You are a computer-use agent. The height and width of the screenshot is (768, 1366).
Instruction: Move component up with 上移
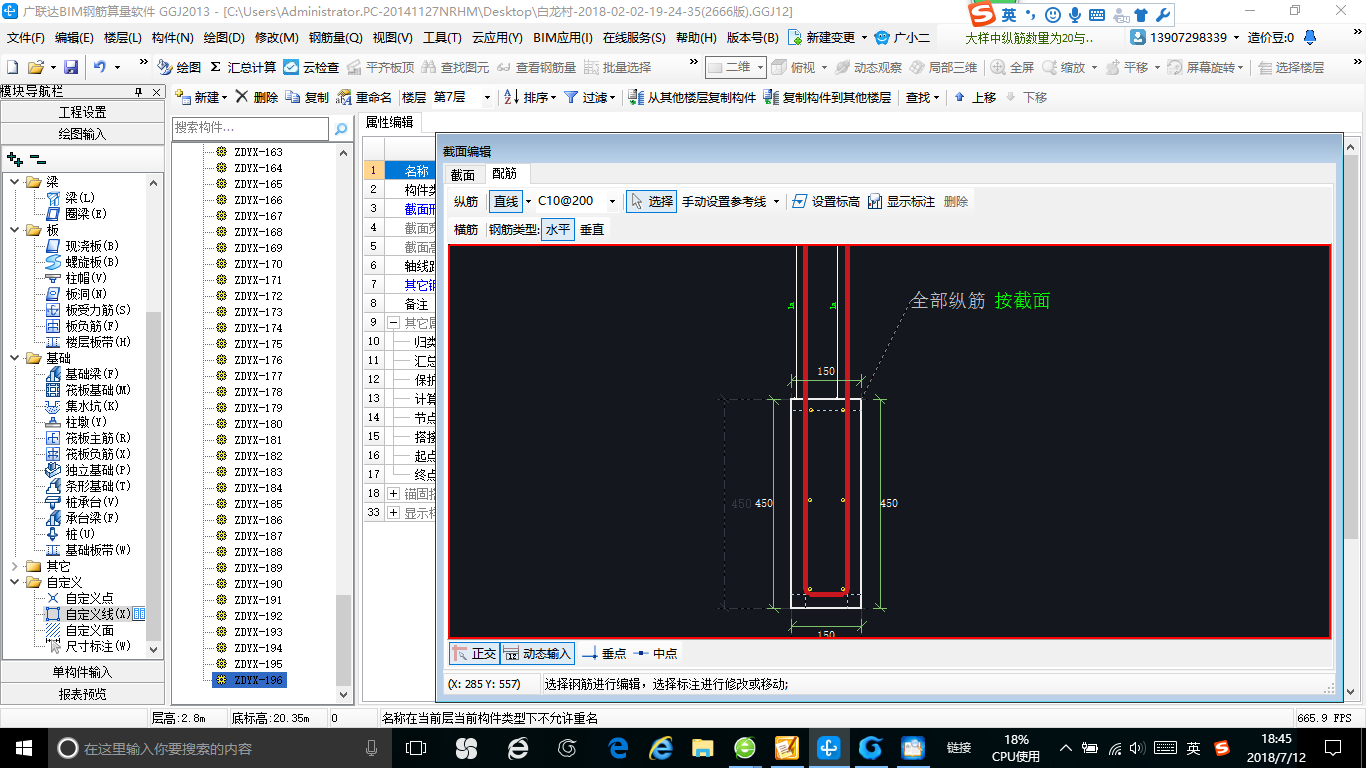pyautogui.click(x=975, y=97)
